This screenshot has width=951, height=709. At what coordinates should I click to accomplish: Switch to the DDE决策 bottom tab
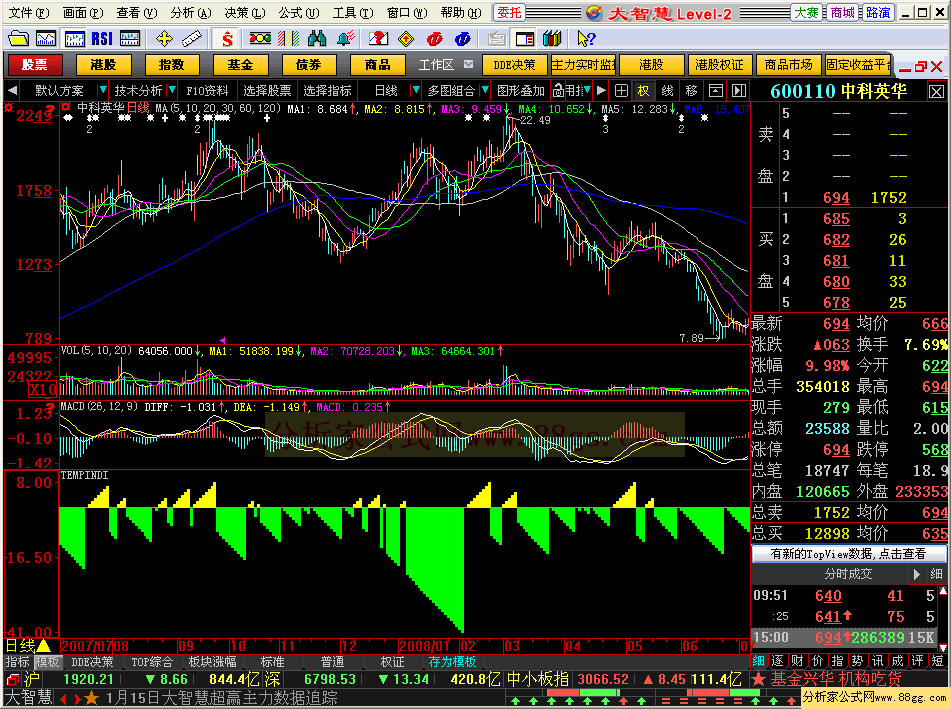pyautogui.click(x=92, y=662)
